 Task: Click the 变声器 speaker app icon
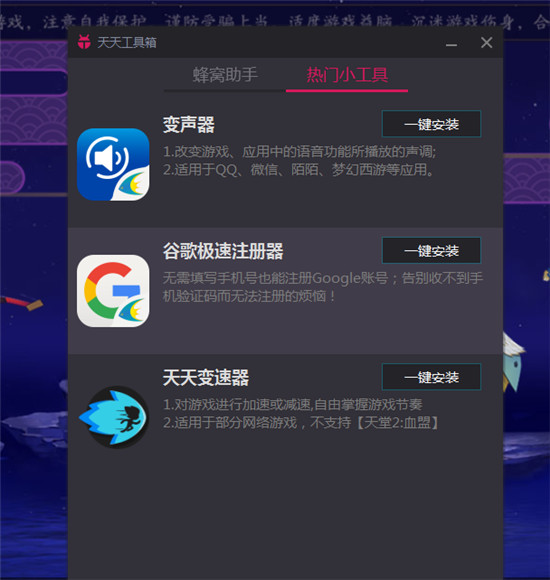click(113, 165)
